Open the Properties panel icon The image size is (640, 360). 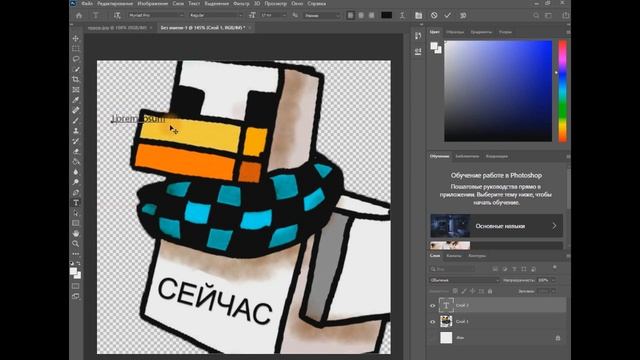click(418, 51)
